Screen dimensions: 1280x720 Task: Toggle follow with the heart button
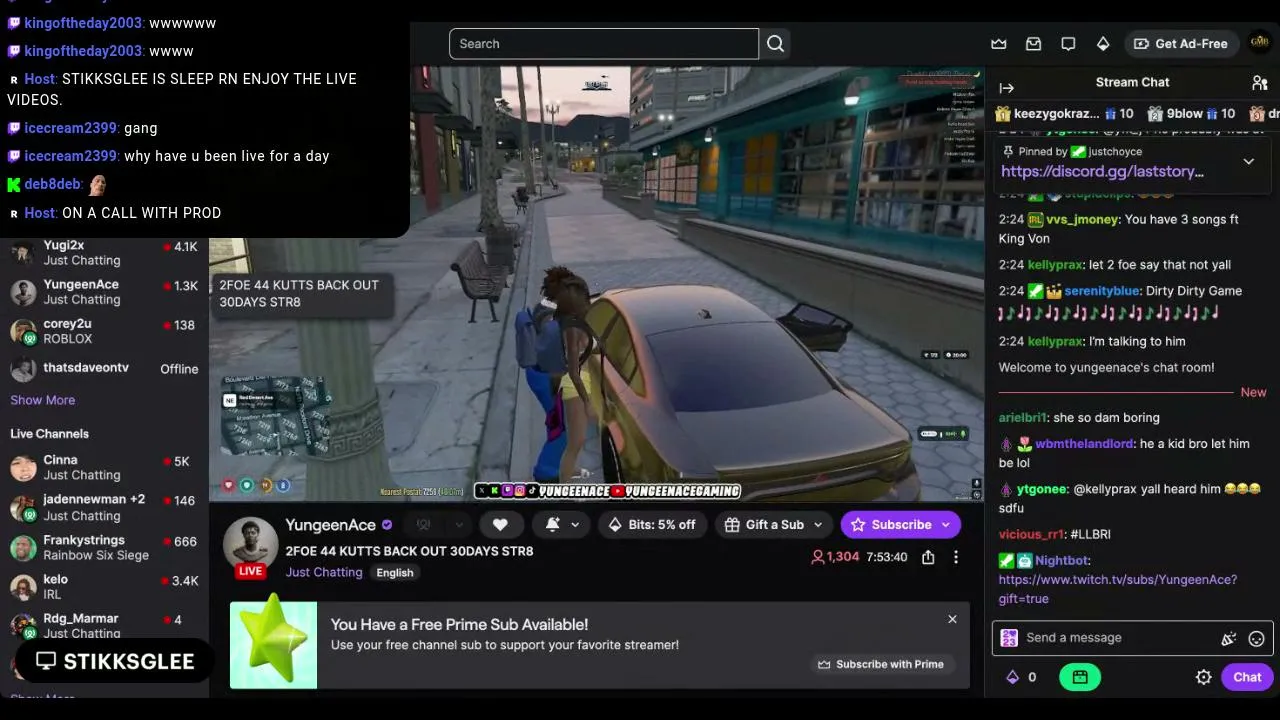pyautogui.click(x=500, y=525)
